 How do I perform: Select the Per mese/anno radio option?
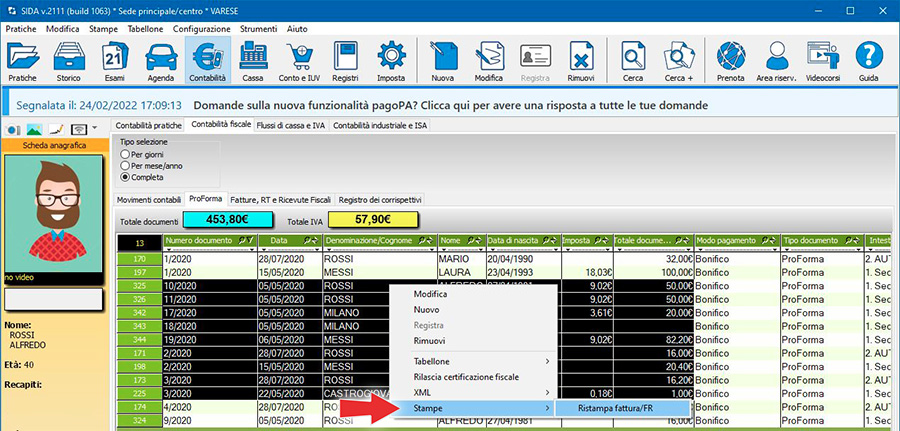pyautogui.click(x=125, y=166)
